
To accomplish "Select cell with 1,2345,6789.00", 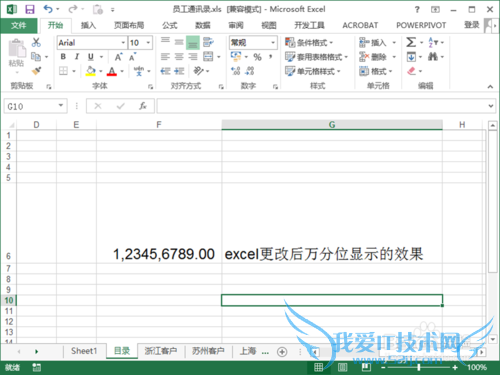I will [x=159, y=223].
